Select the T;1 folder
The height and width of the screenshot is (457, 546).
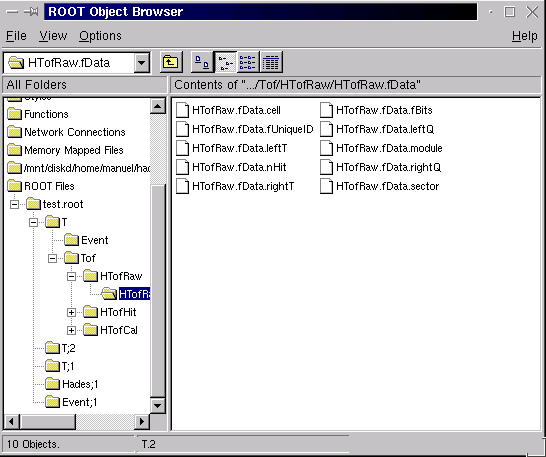(60, 366)
